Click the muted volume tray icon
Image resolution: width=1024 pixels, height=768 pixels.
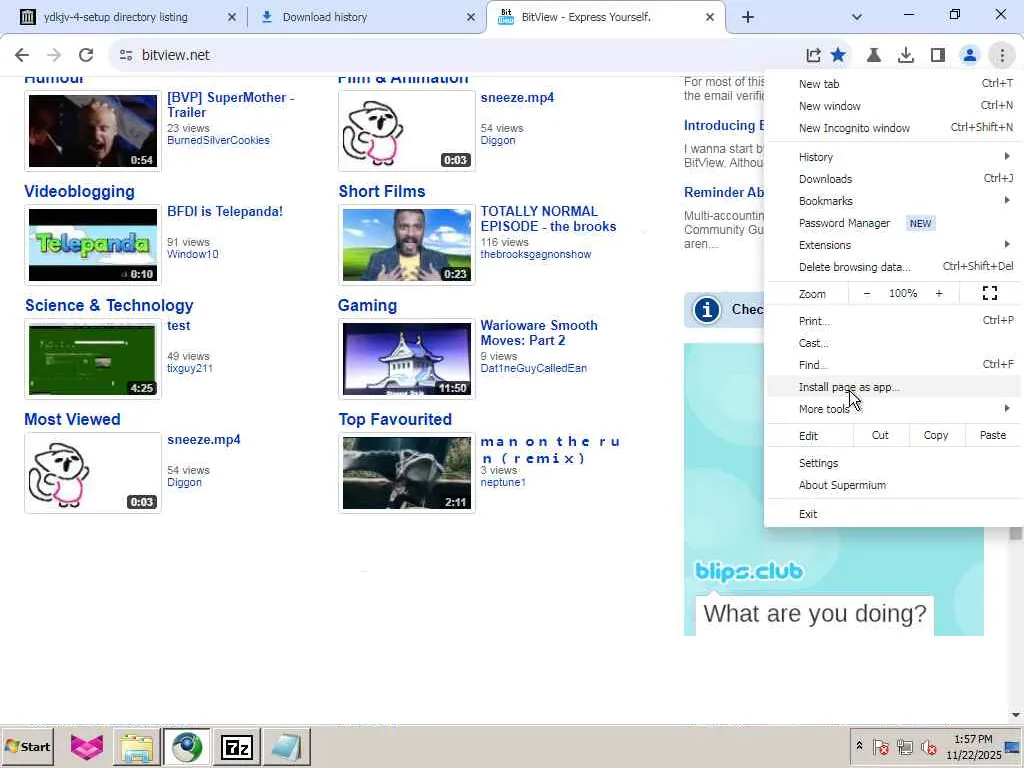tap(928, 747)
